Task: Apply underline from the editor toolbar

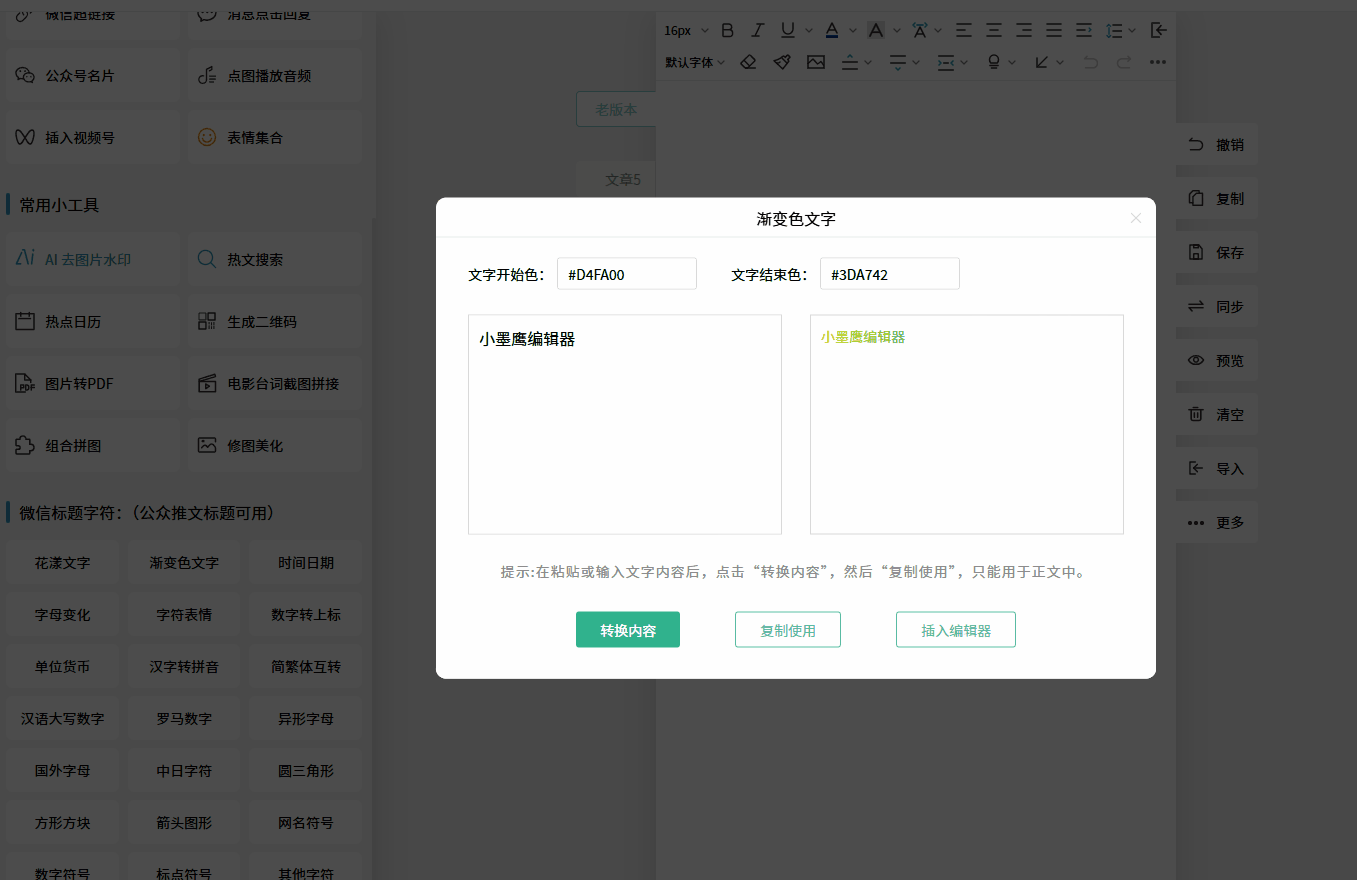Action: (787, 30)
